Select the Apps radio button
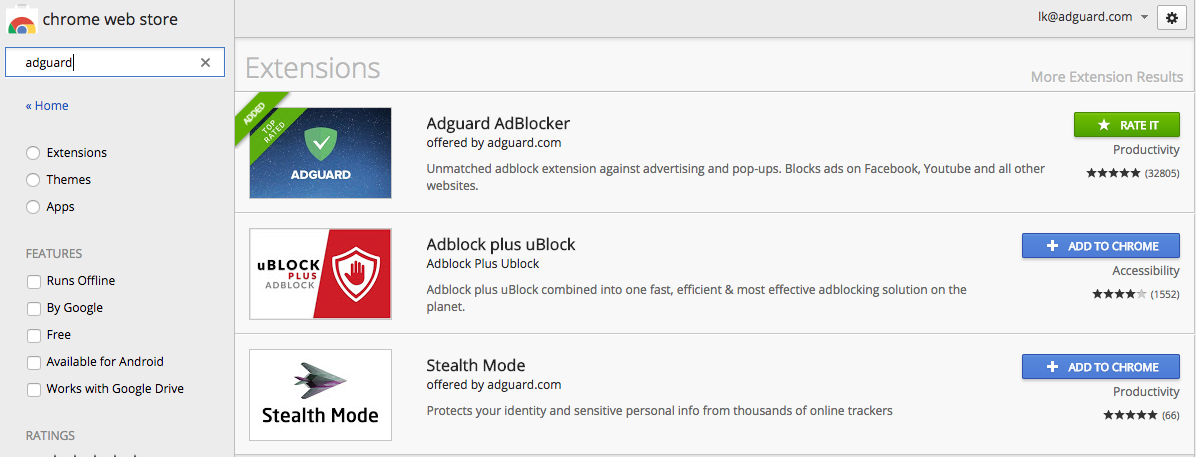The image size is (1199, 457). click(33, 207)
